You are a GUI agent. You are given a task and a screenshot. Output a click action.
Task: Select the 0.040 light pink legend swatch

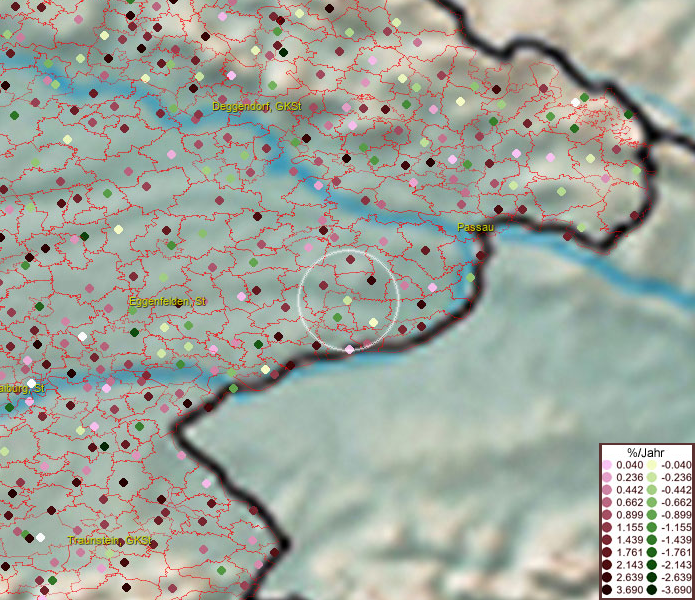pyautogui.click(x=608, y=466)
